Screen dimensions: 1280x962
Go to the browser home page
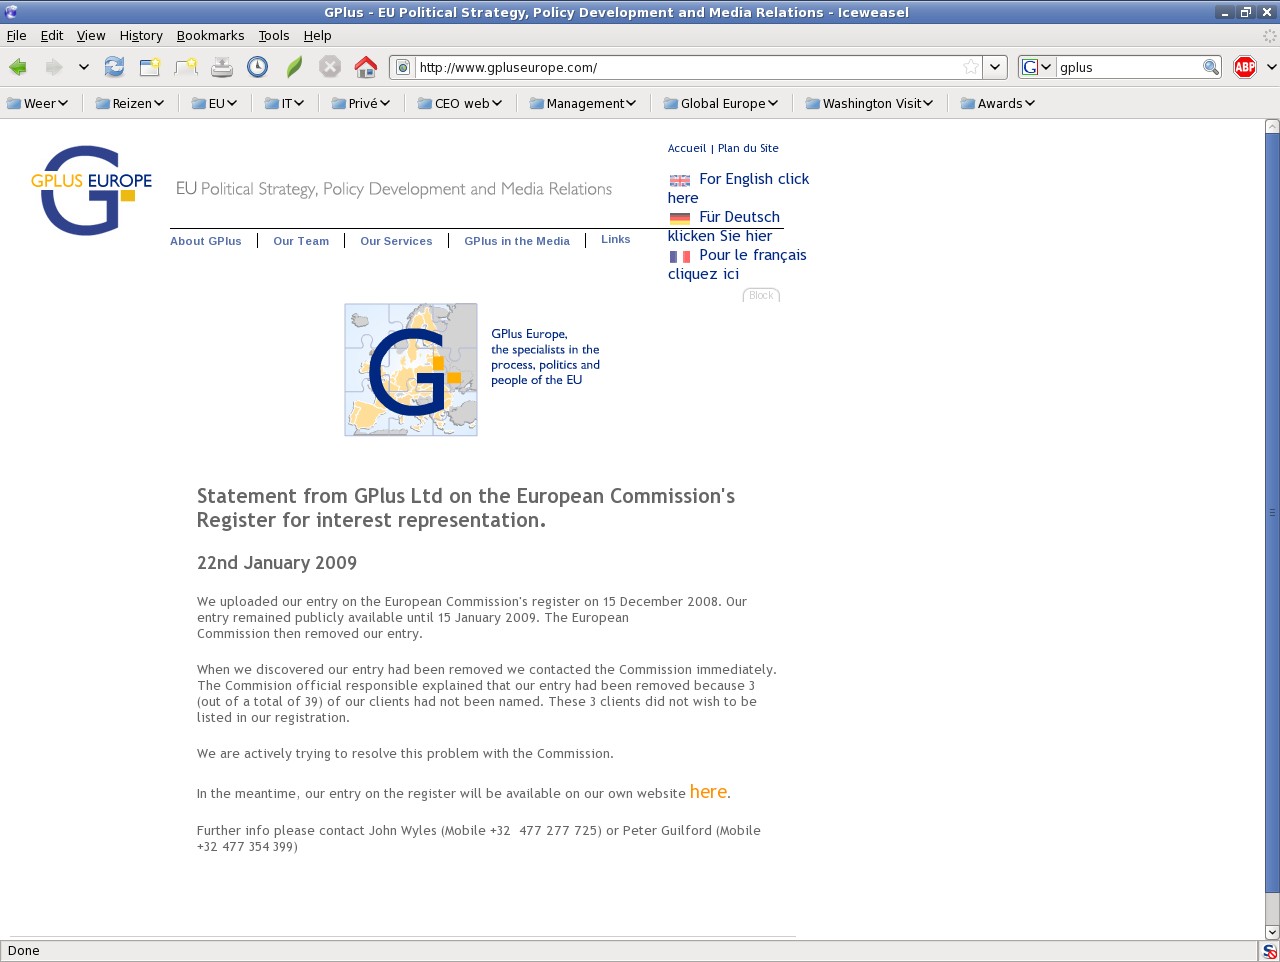(x=366, y=67)
